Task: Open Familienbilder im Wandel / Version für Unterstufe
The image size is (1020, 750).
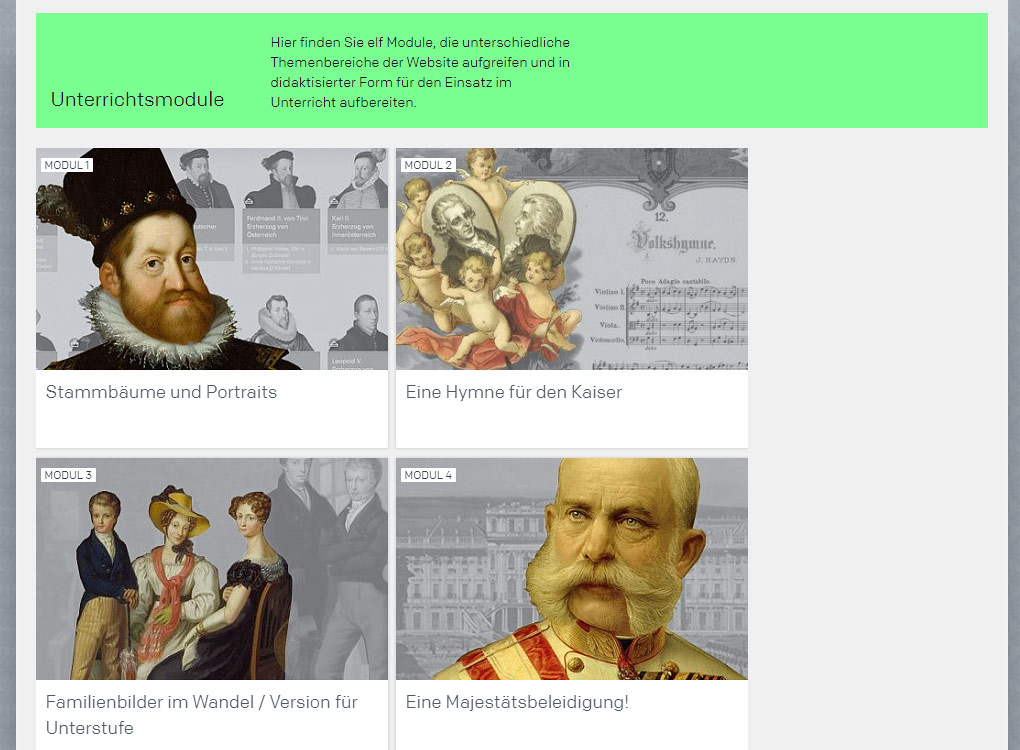Action: point(202,715)
